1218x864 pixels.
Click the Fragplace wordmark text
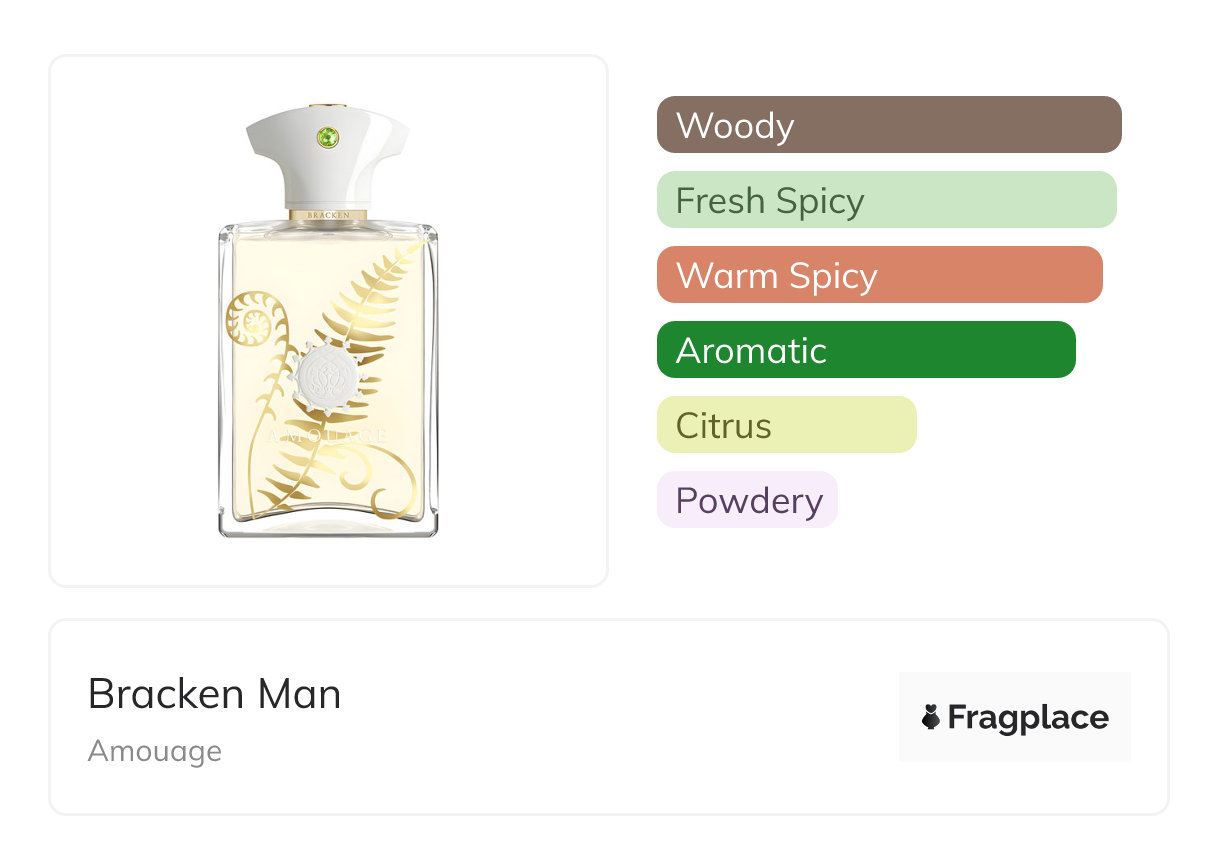1028,717
